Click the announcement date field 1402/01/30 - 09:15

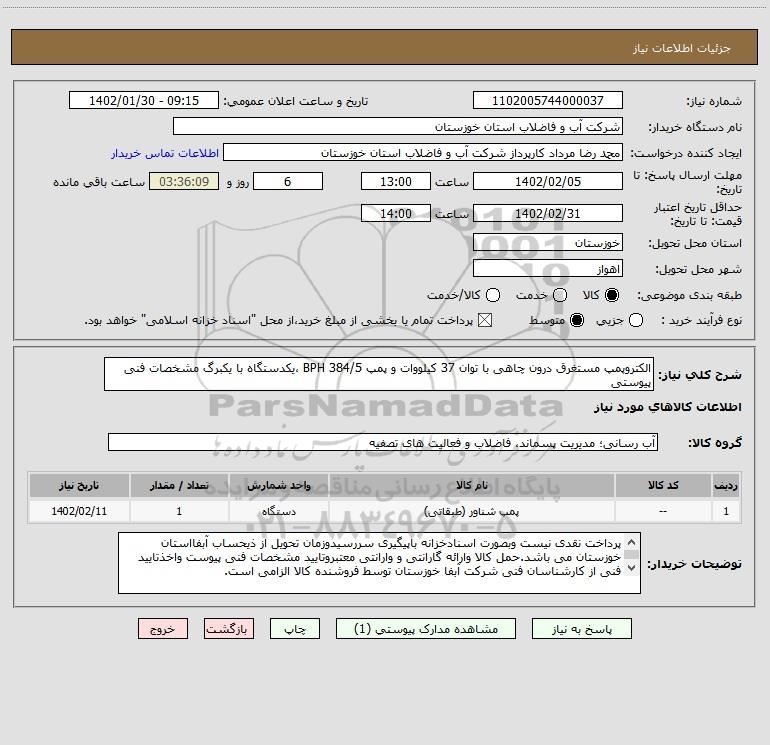tap(144, 101)
